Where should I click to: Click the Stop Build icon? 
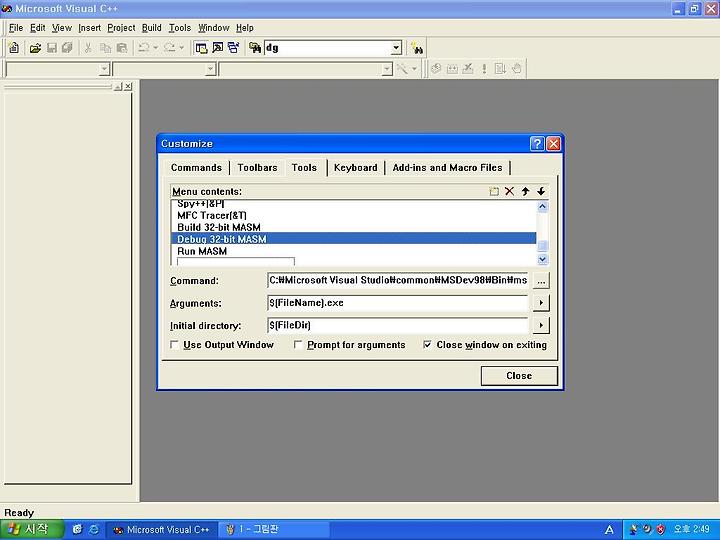pyautogui.click(x=468, y=69)
